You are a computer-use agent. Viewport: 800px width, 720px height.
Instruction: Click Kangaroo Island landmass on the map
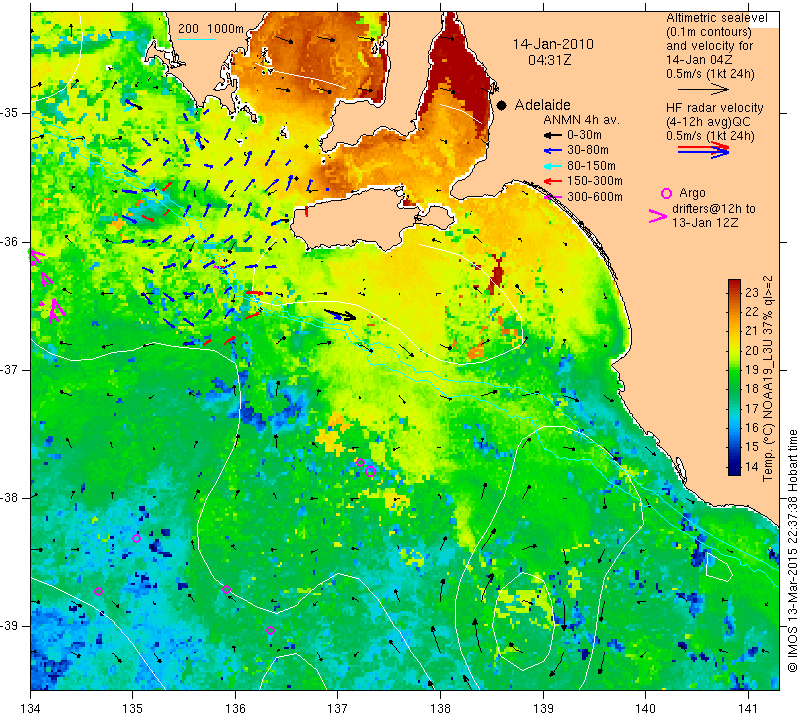(357, 218)
